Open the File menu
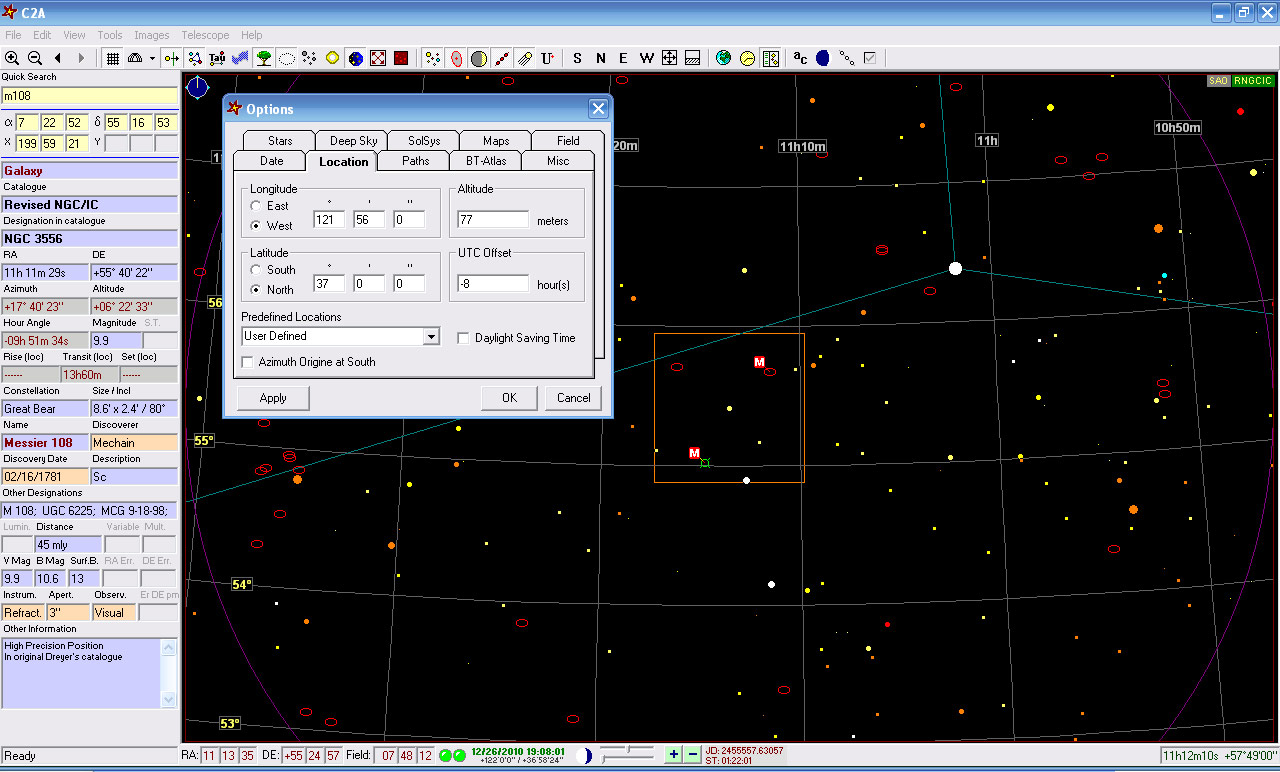 13,35
